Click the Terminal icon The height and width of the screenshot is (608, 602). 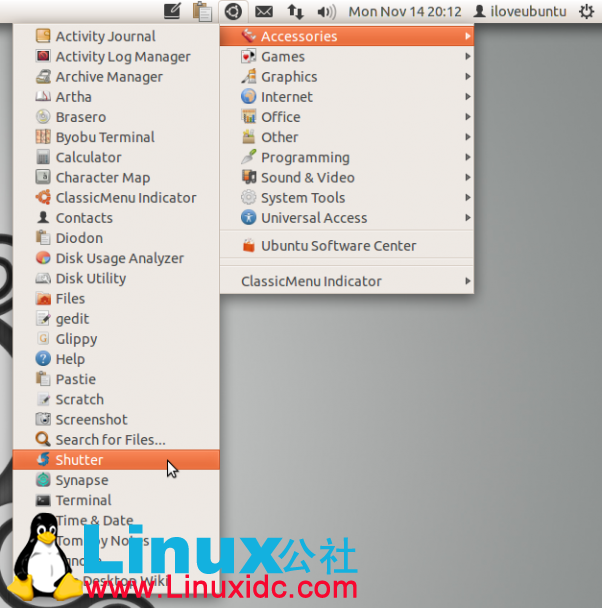pos(43,500)
